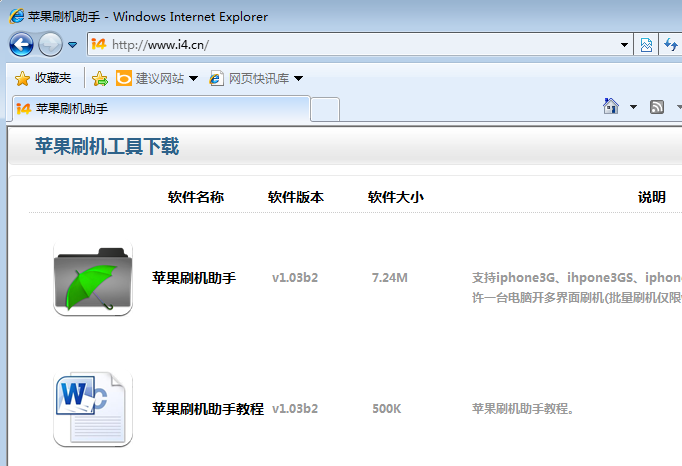Open the 收藏夹 favorites button
The width and height of the screenshot is (682, 466).
point(43,78)
